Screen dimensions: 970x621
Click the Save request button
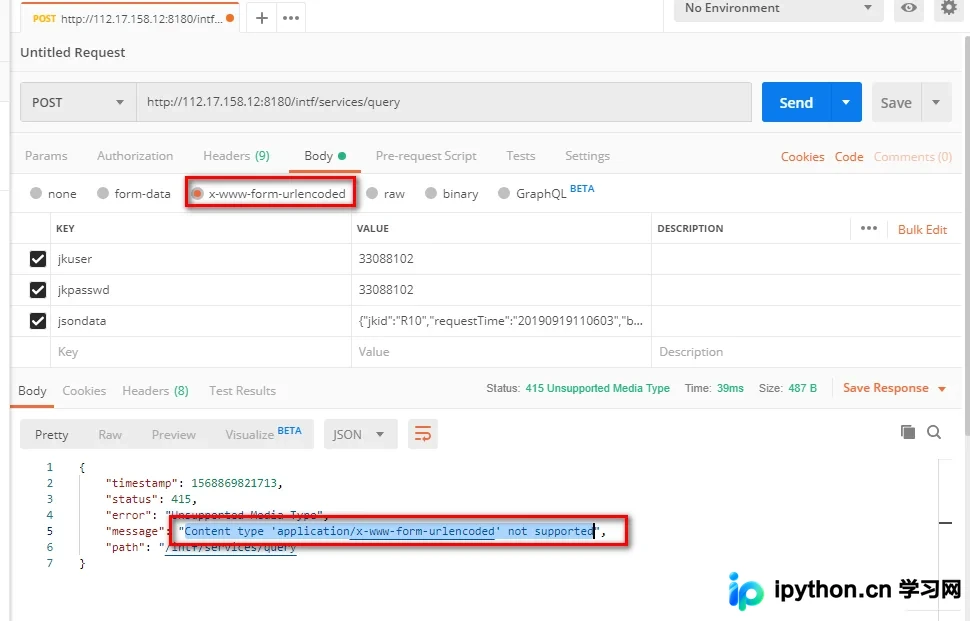click(896, 102)
